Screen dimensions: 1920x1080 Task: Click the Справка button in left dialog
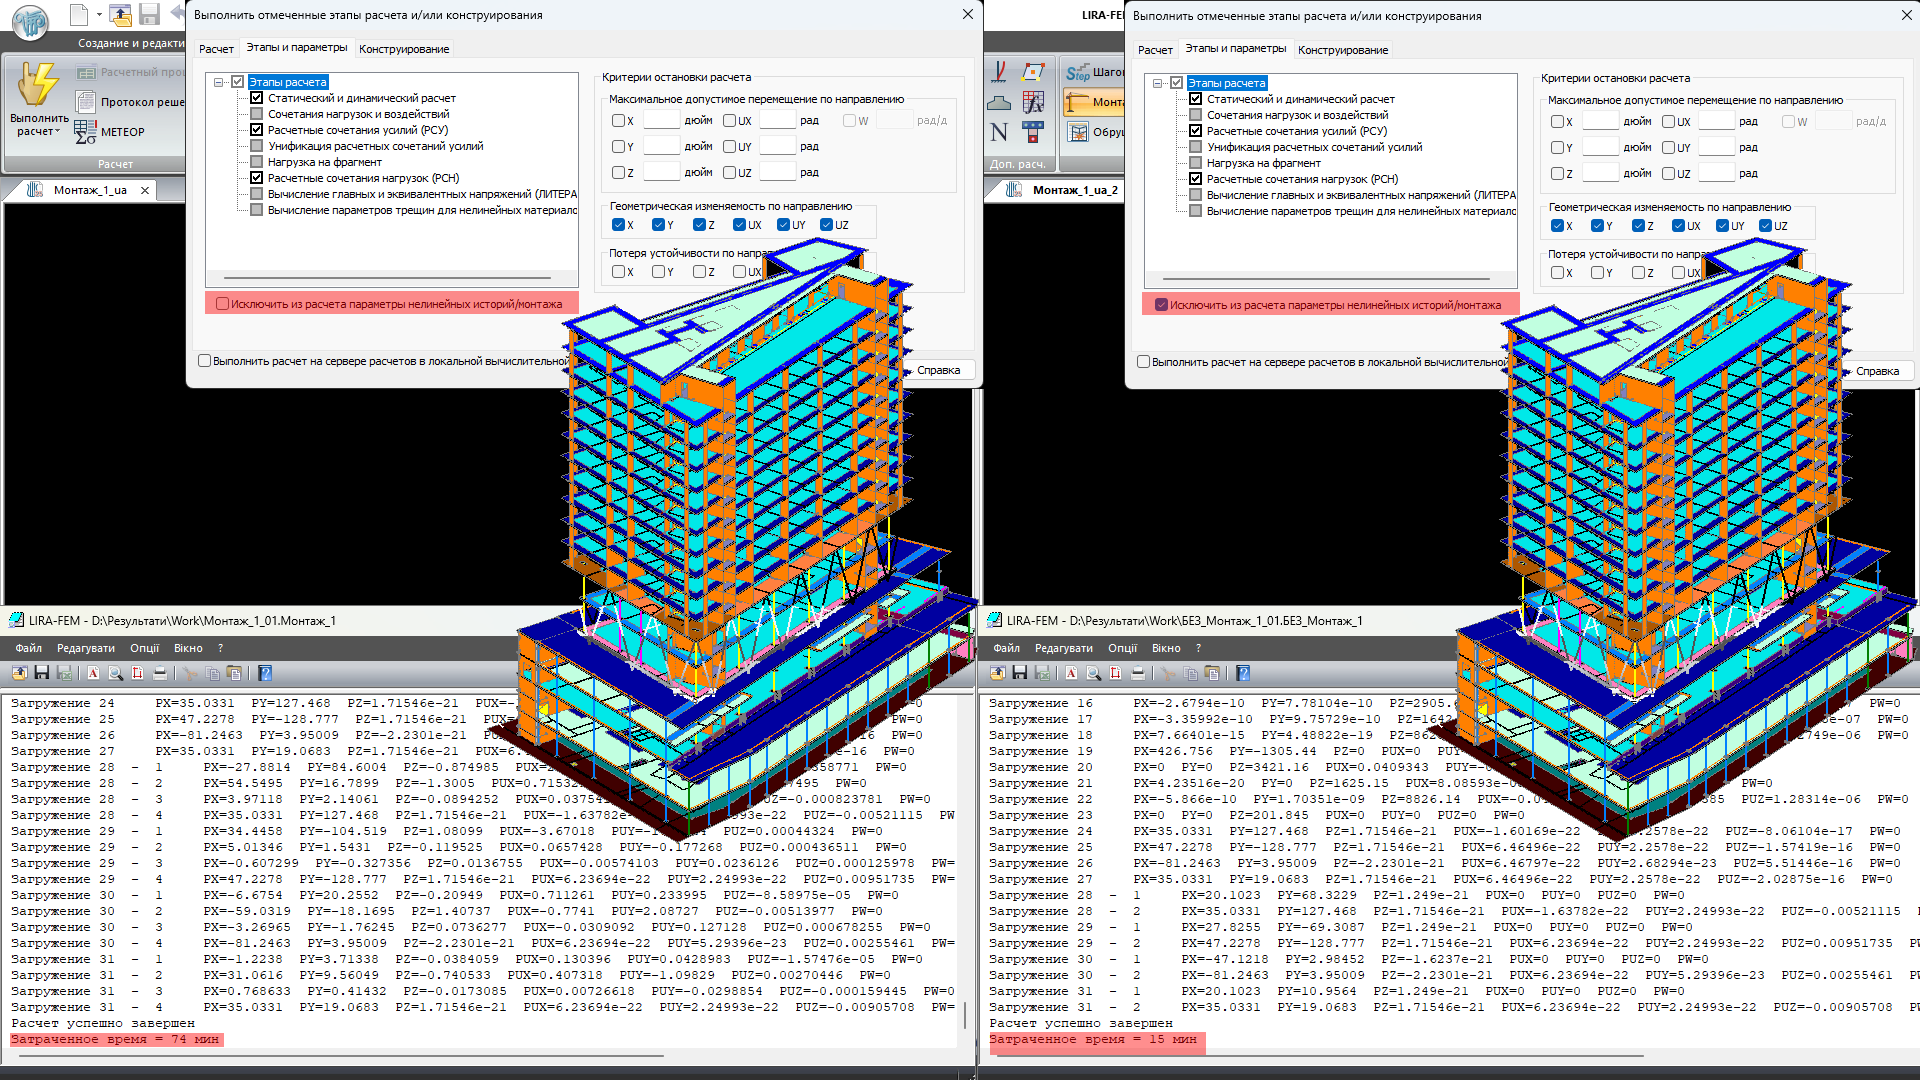click(938, 370)
